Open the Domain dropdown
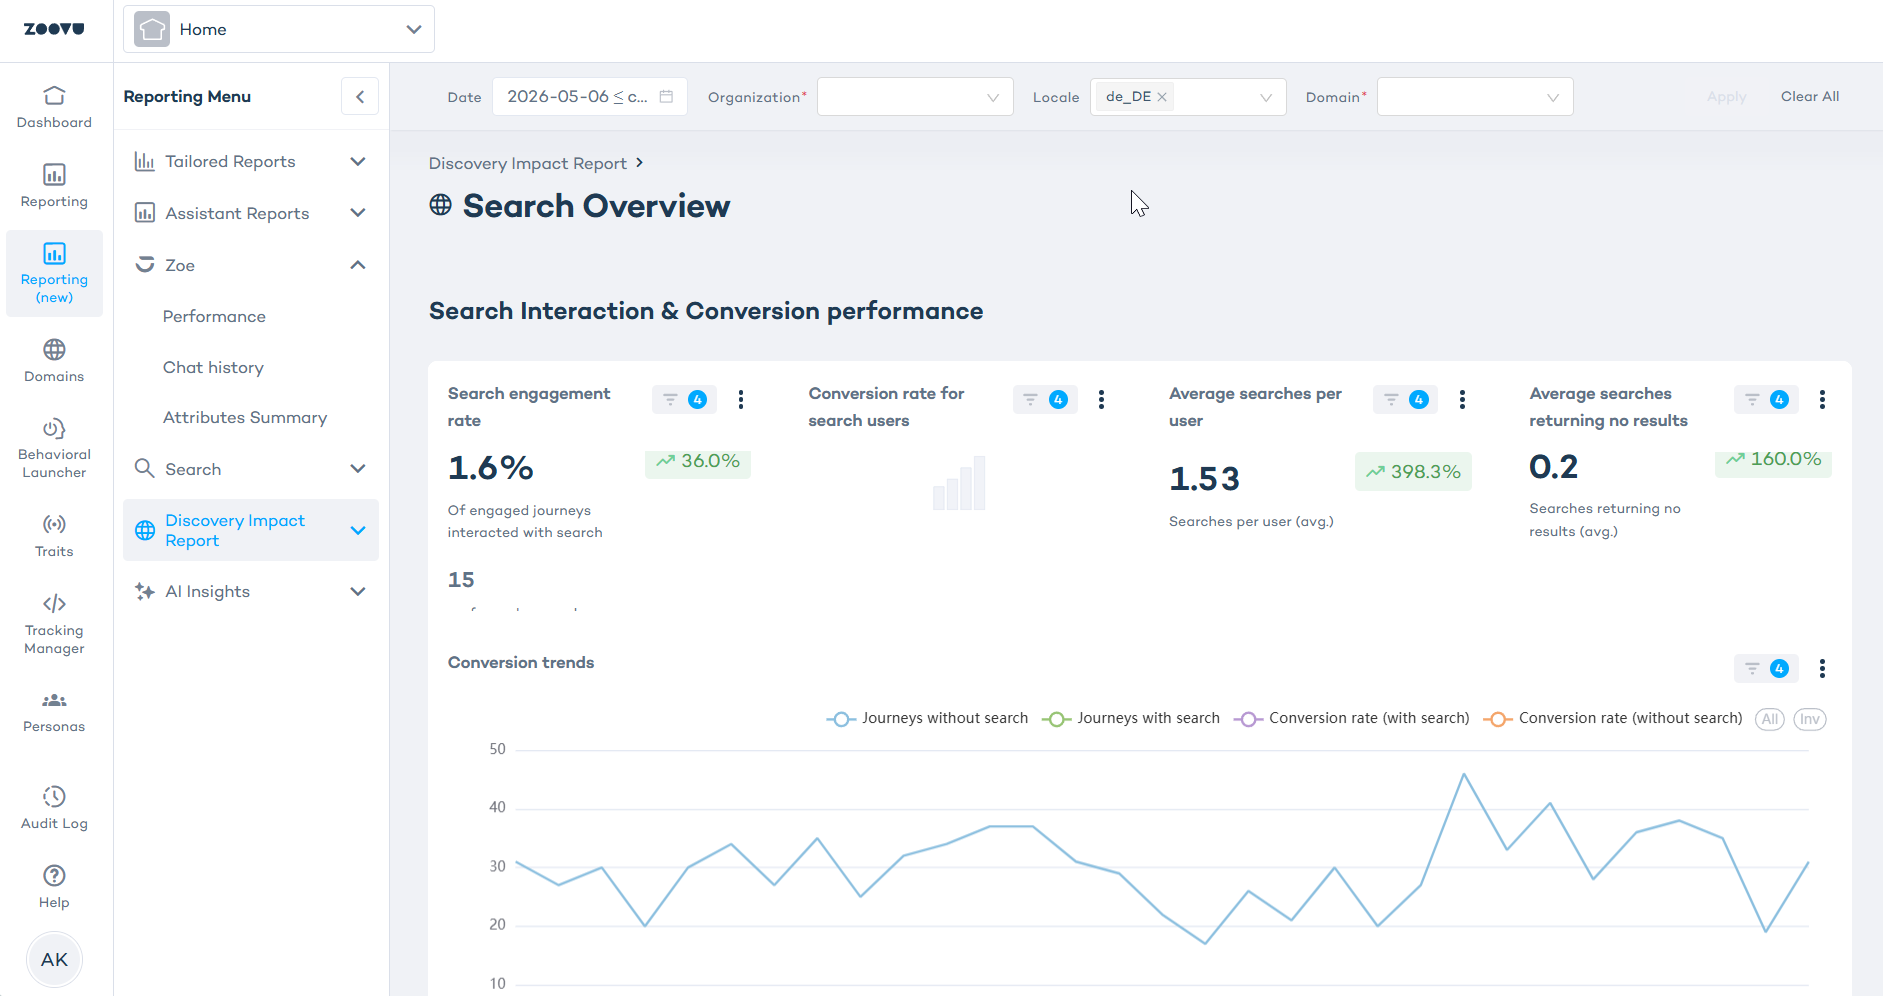This screenshot has height=996, width=1883. [x=1475, y=97]
